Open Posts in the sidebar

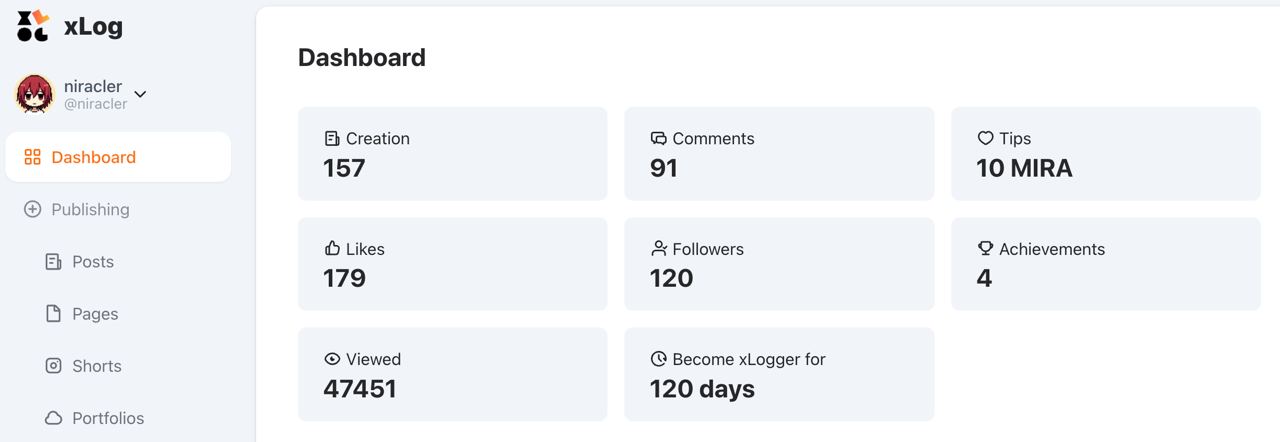click(93, 262)
